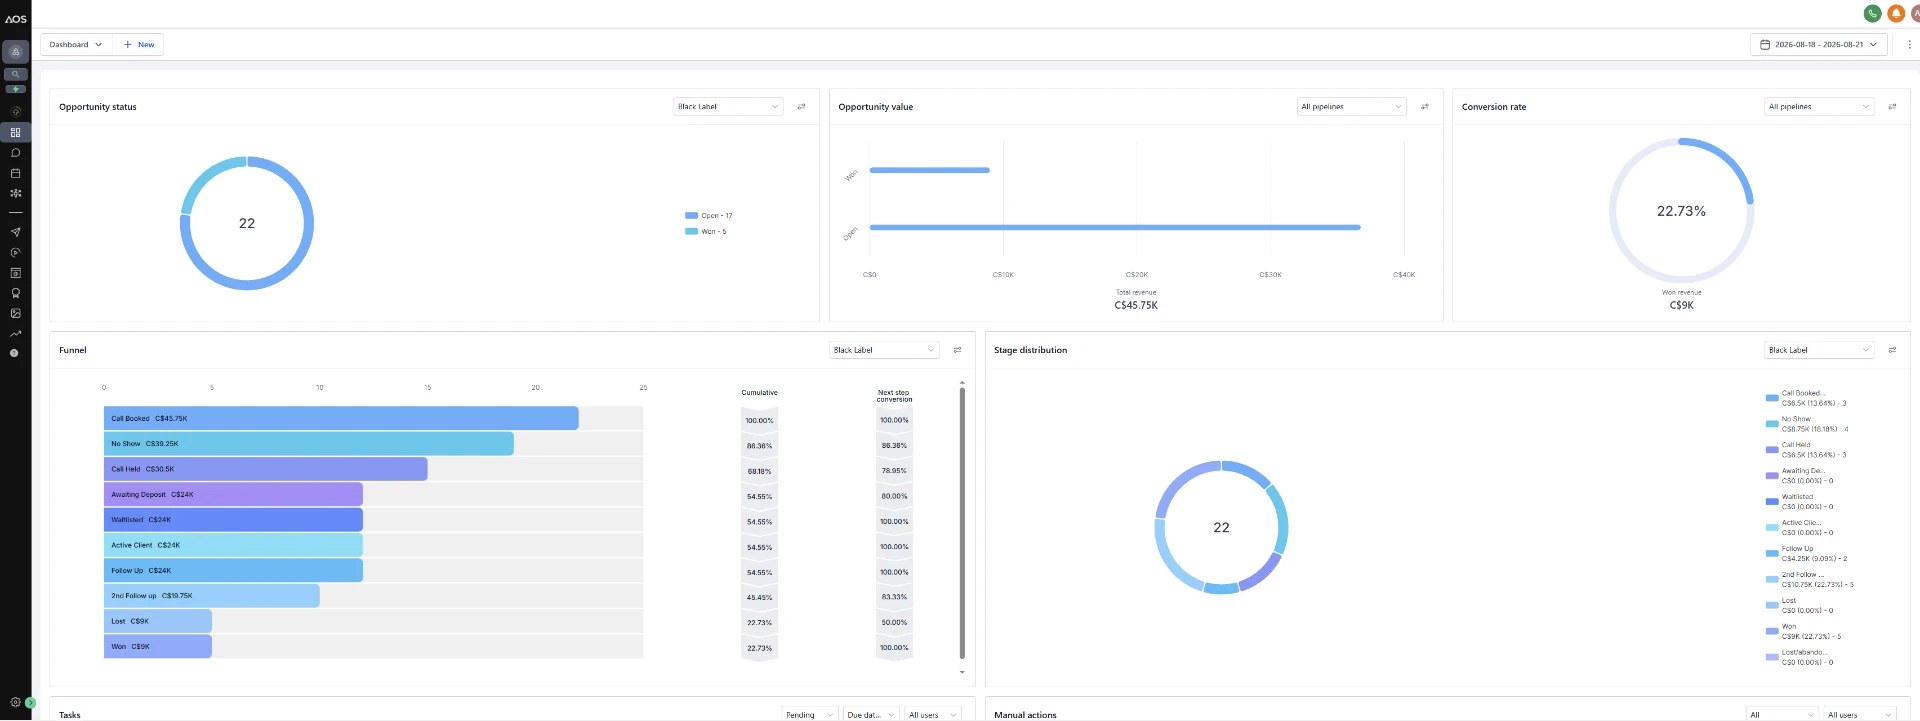The height and width of the screenshot is (721, 1920).
Task: Open the hub-style icon under calendars in sidebar
Action: pyautogui.click(x=15, y=193)
